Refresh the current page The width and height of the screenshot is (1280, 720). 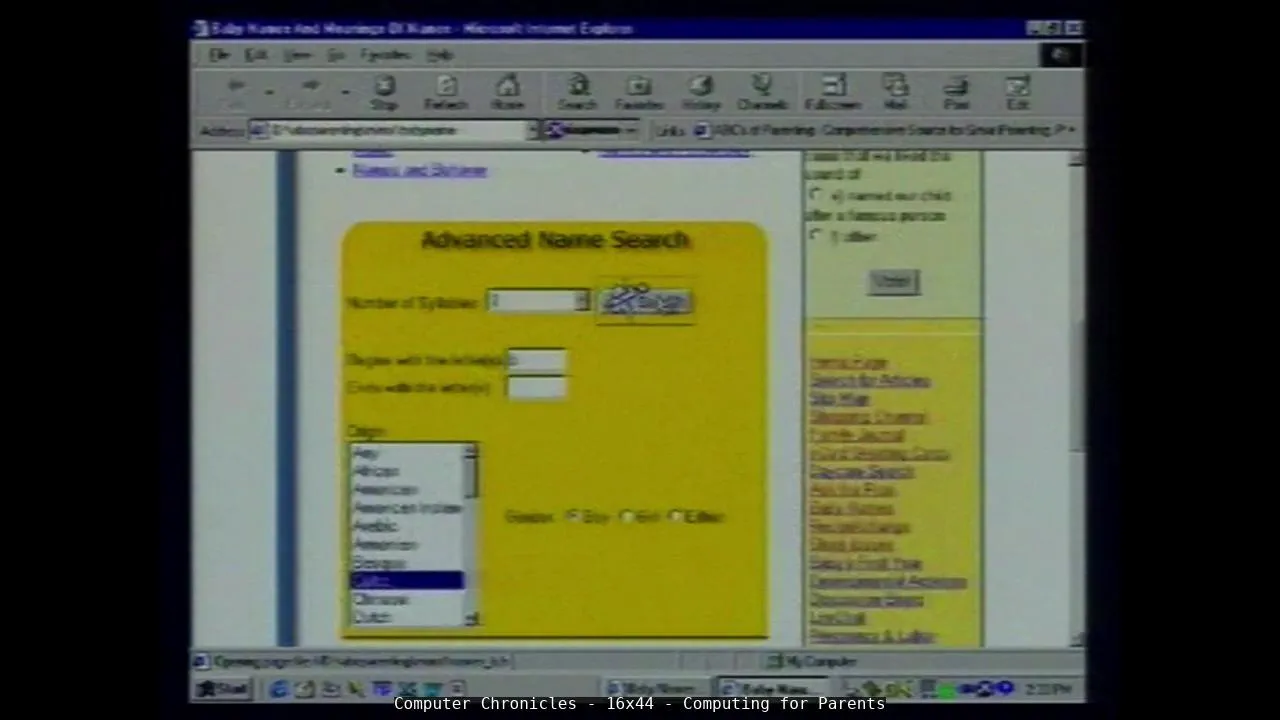click(x=446, y=92)
